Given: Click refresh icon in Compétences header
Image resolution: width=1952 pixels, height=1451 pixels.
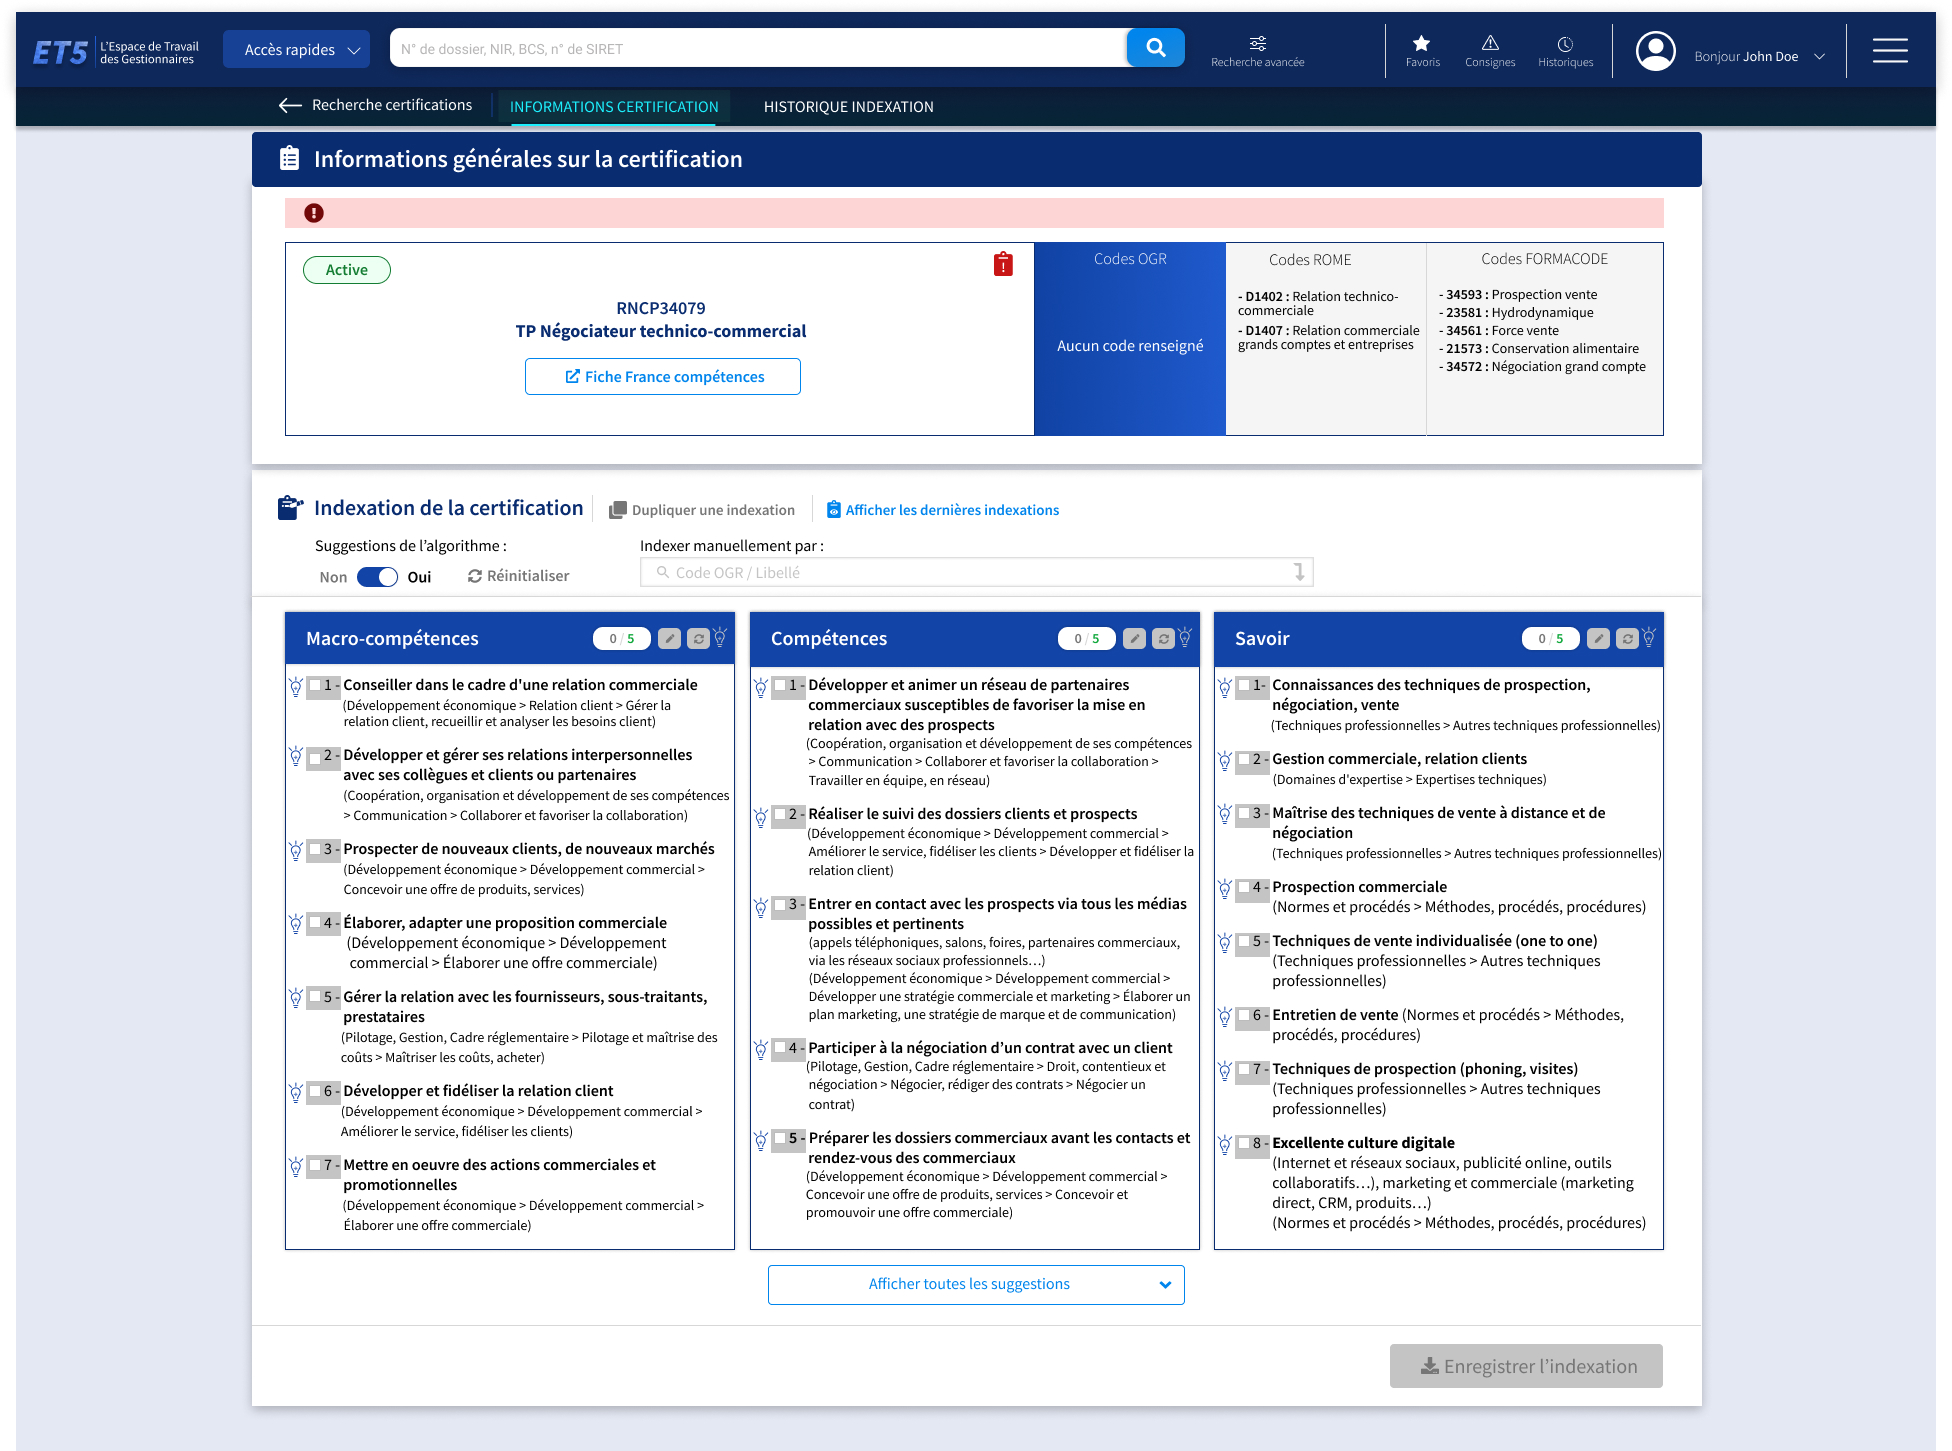Looking at the screenshot, I should (x=1163, y=639).
